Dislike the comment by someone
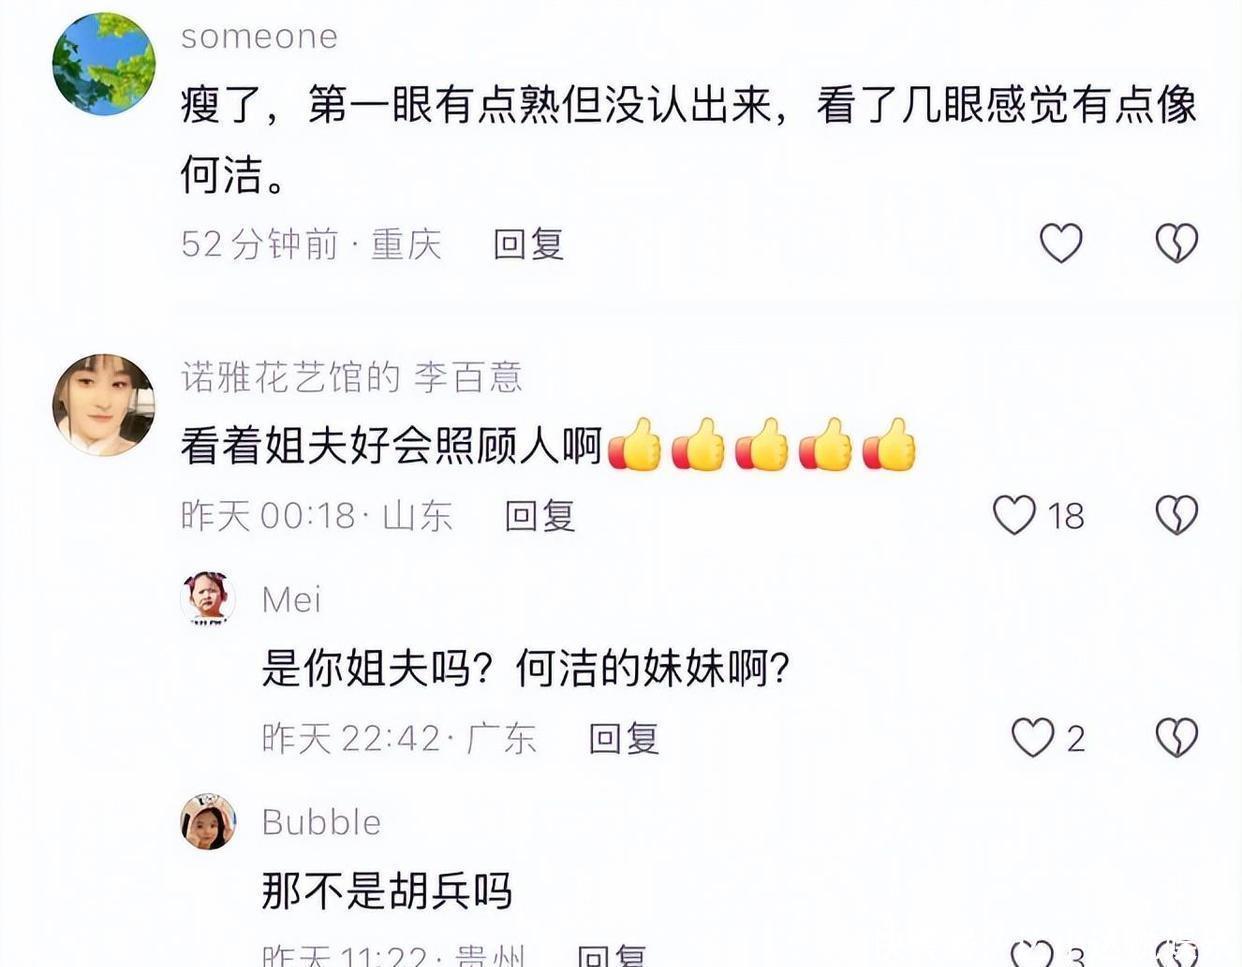Viewport: 1242px width, 967px height. [1177, 243]
